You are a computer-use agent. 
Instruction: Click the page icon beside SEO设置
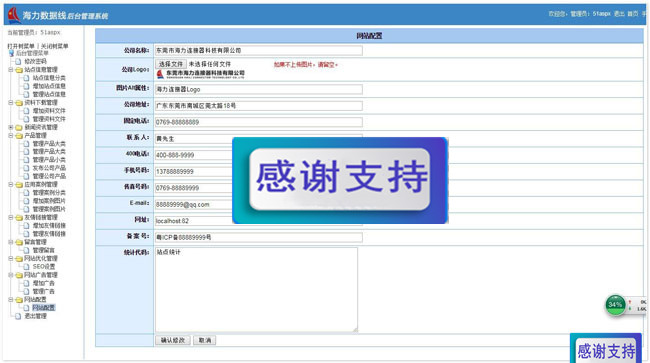coord(27,267)
